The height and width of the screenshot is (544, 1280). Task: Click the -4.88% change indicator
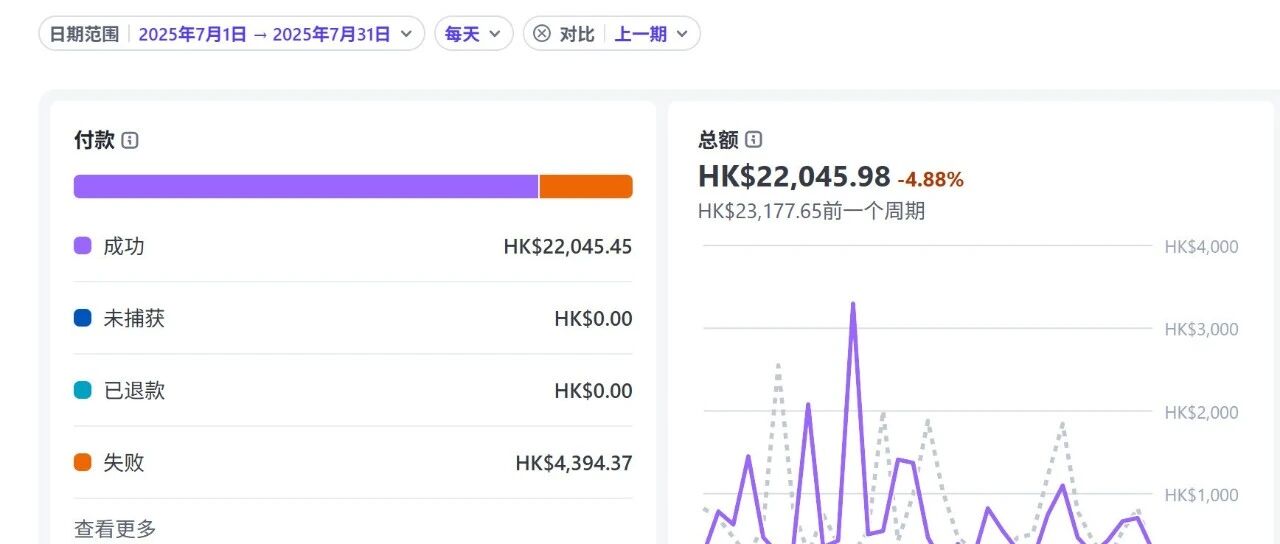click(x=930, y=180)
